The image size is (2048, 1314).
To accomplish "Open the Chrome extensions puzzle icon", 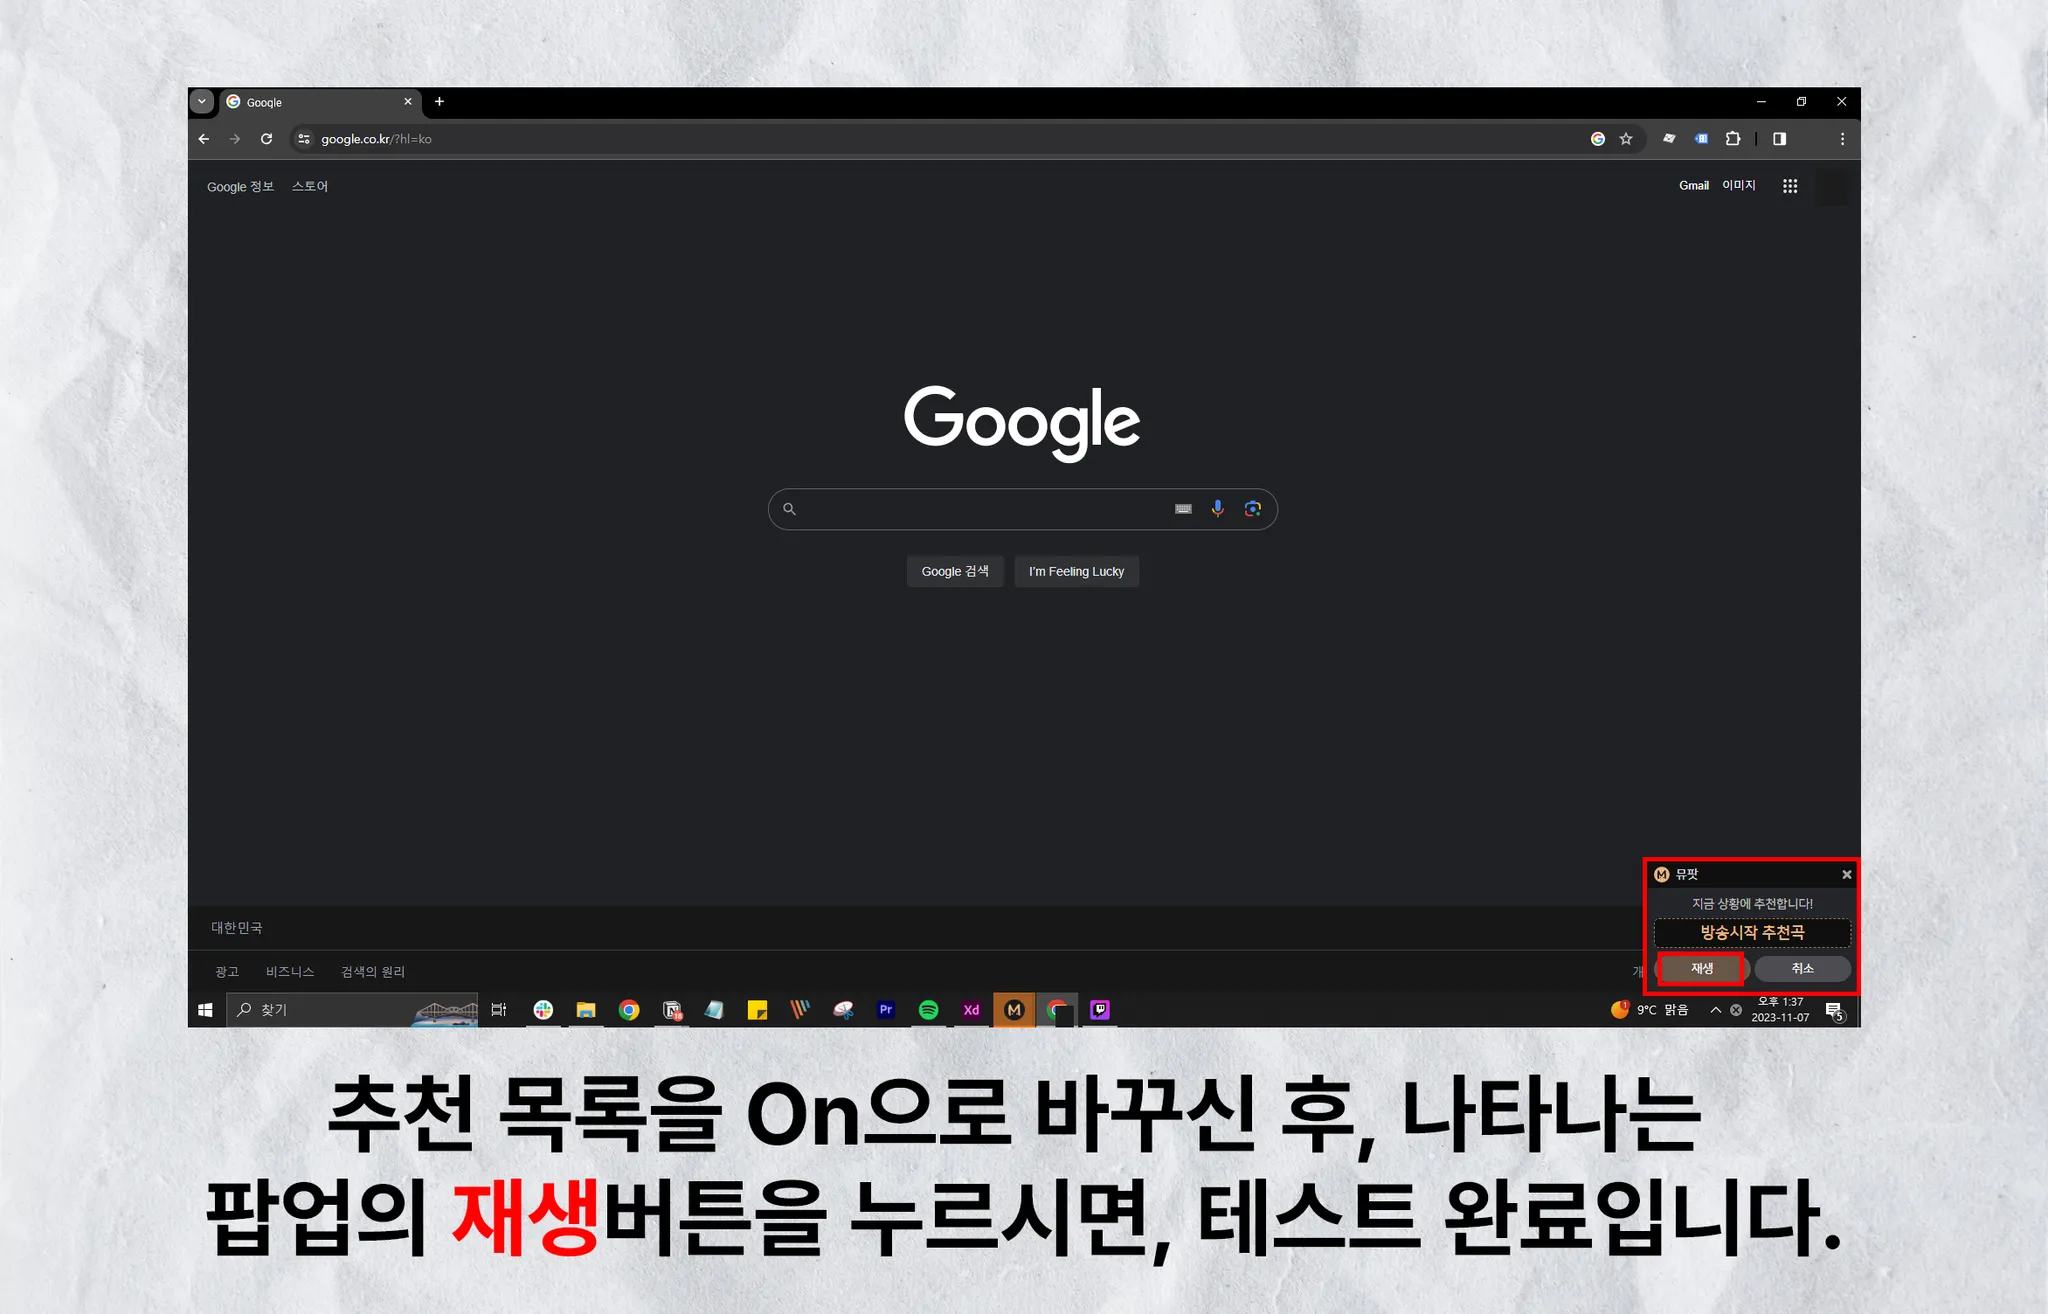I will pos(1733,139).
